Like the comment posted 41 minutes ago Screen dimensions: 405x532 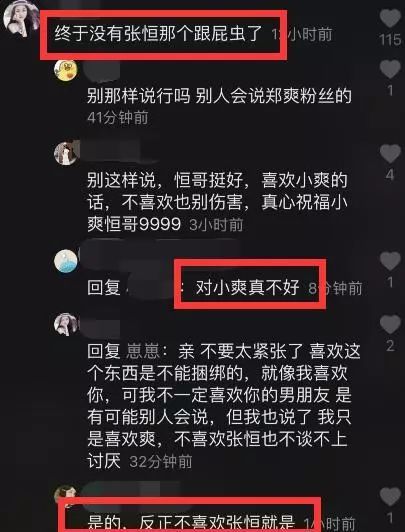click(390, 69)
